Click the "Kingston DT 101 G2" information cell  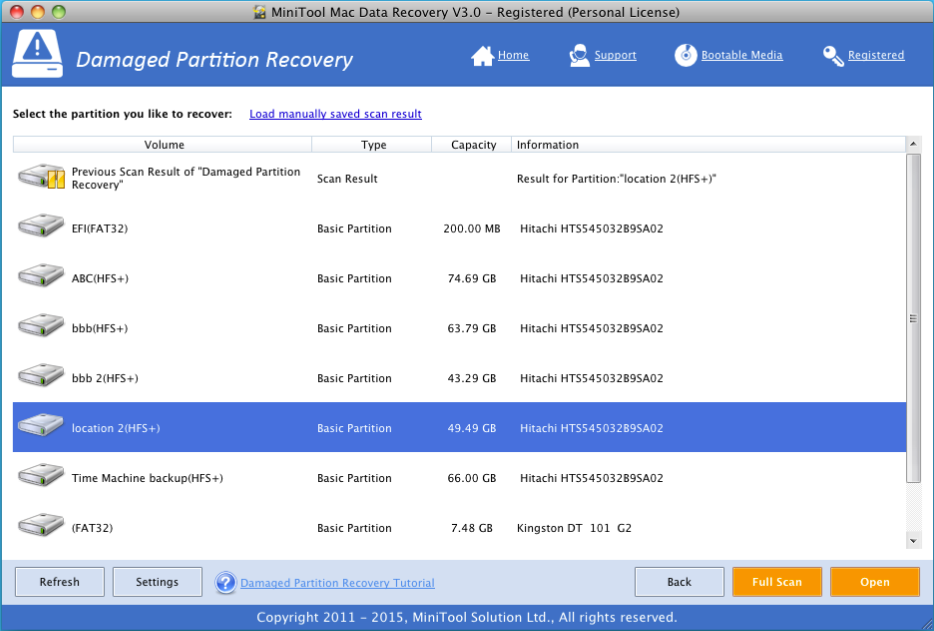(574, 528)
